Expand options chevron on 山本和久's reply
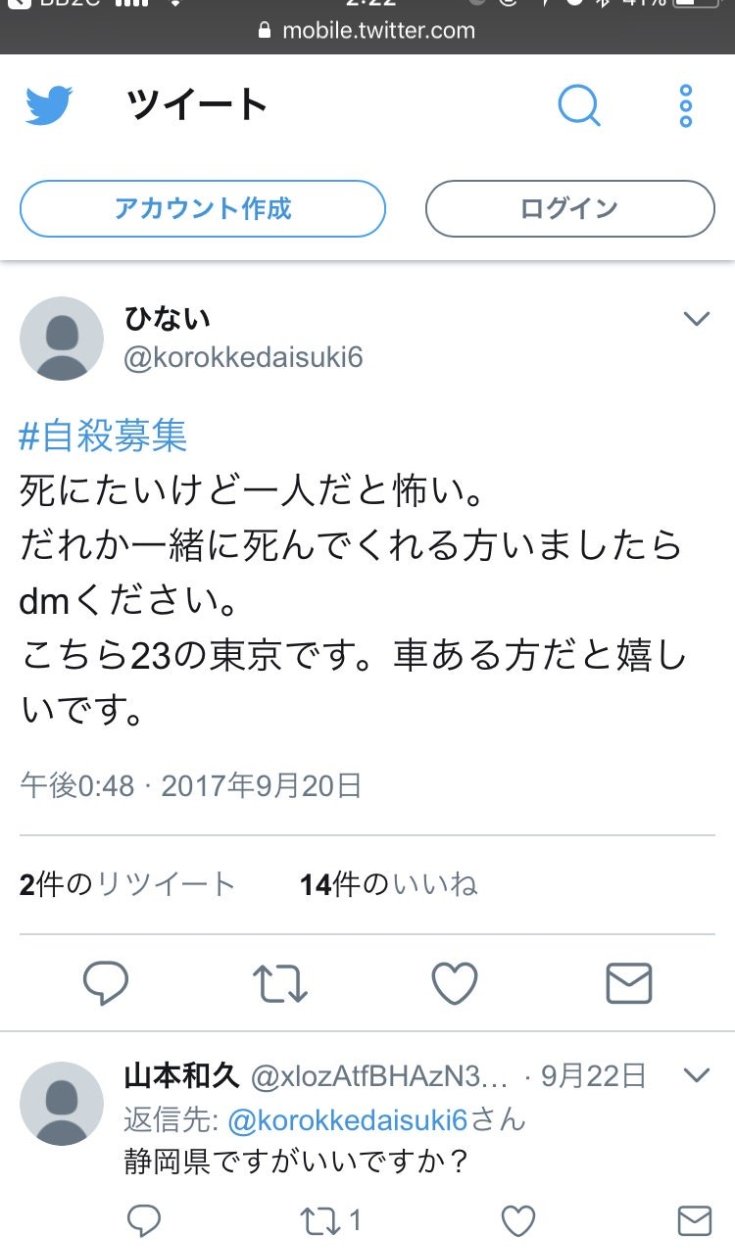This screenshot has width=735, height=1260. [696, 1076]
